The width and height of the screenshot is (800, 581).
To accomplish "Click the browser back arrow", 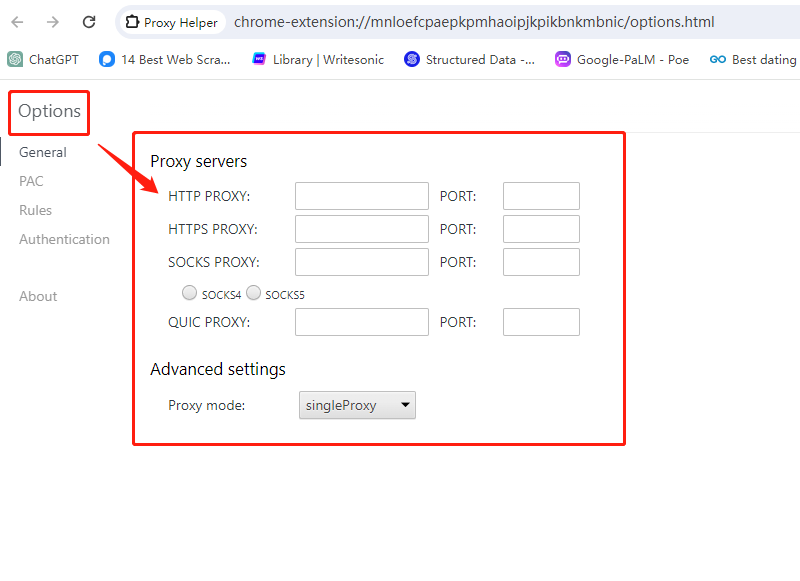I will (x=16, y=20).
